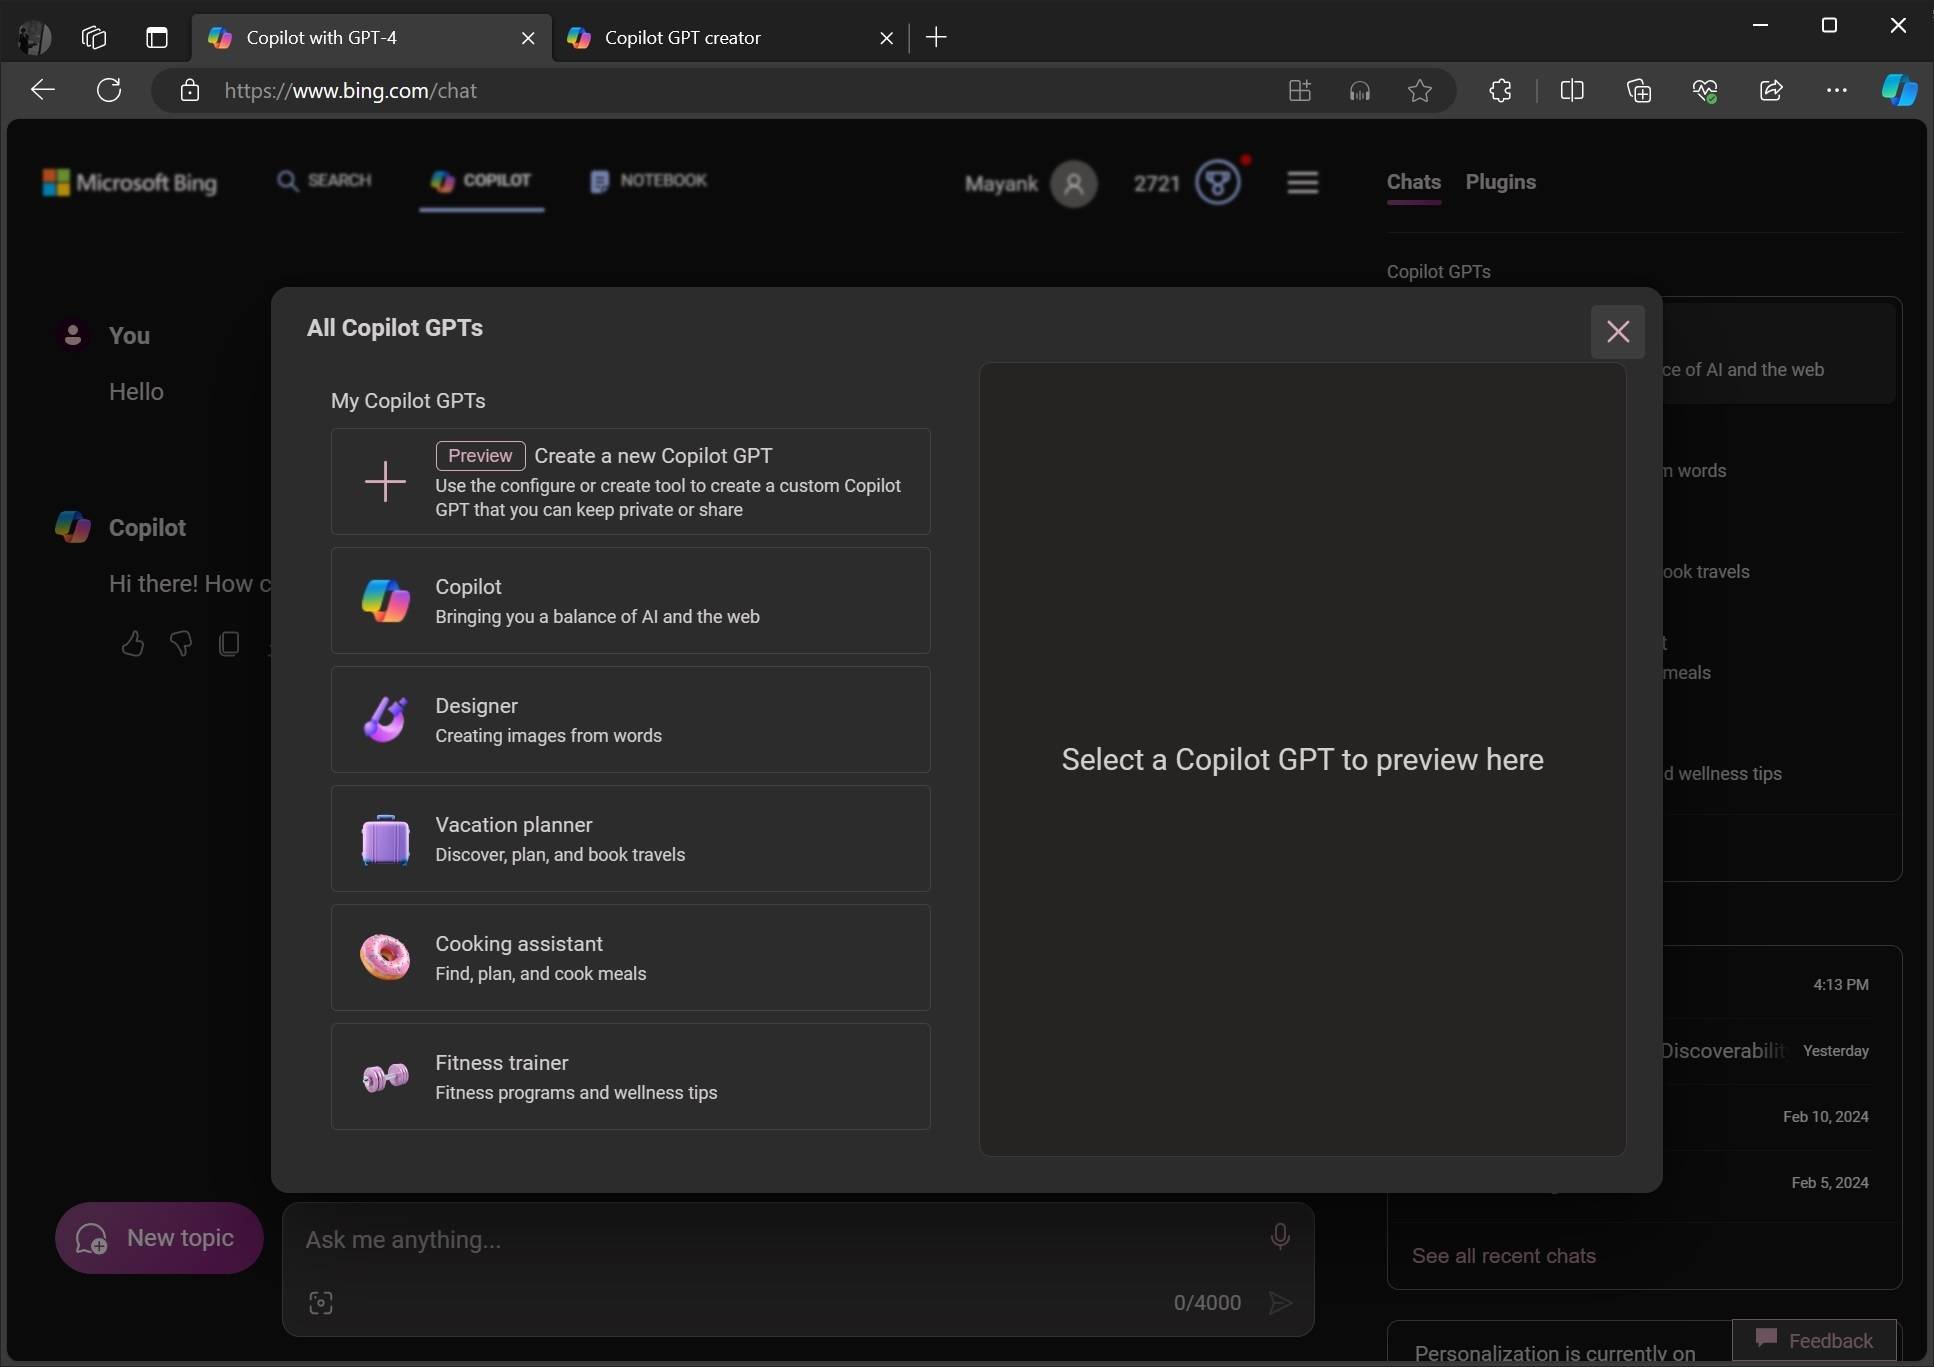Click the Share icon in browser toolbar
Viewport: 1934px width, 1367px height.
[x=1770, y=91]
